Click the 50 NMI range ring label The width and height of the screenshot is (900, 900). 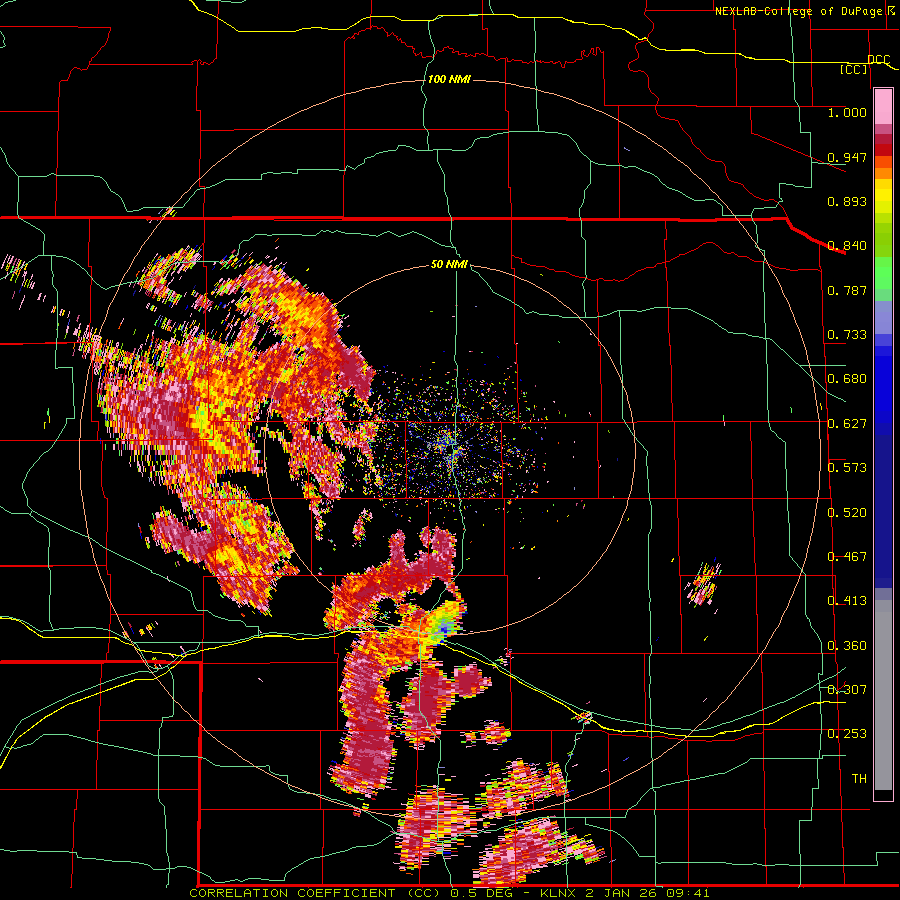click(449, 265)
